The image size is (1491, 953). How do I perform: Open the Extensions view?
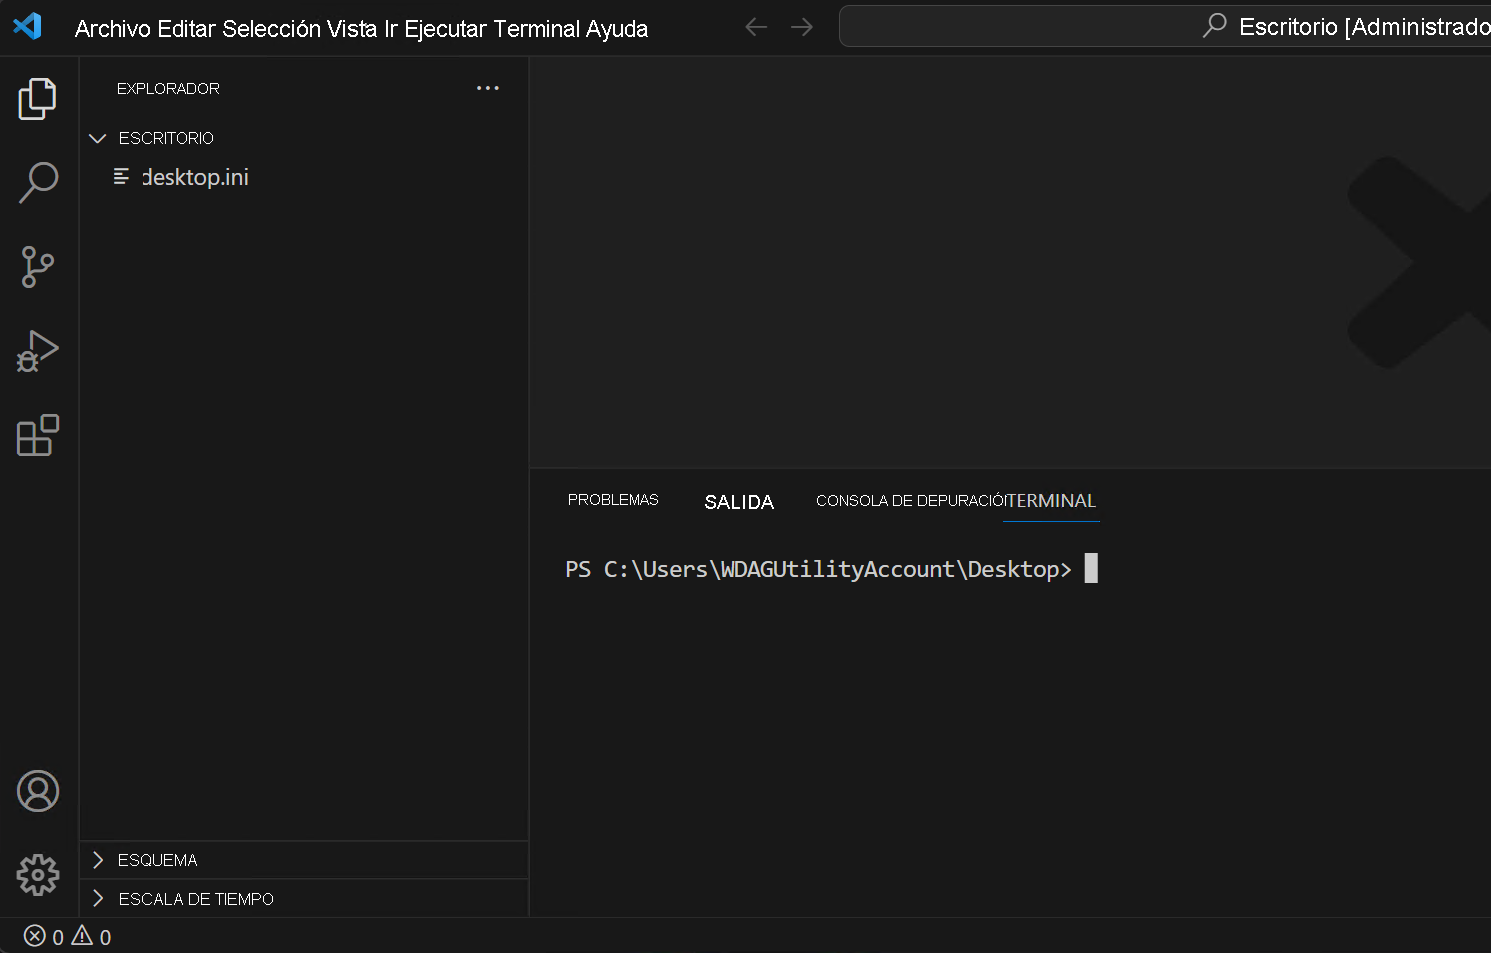[37, 435]
